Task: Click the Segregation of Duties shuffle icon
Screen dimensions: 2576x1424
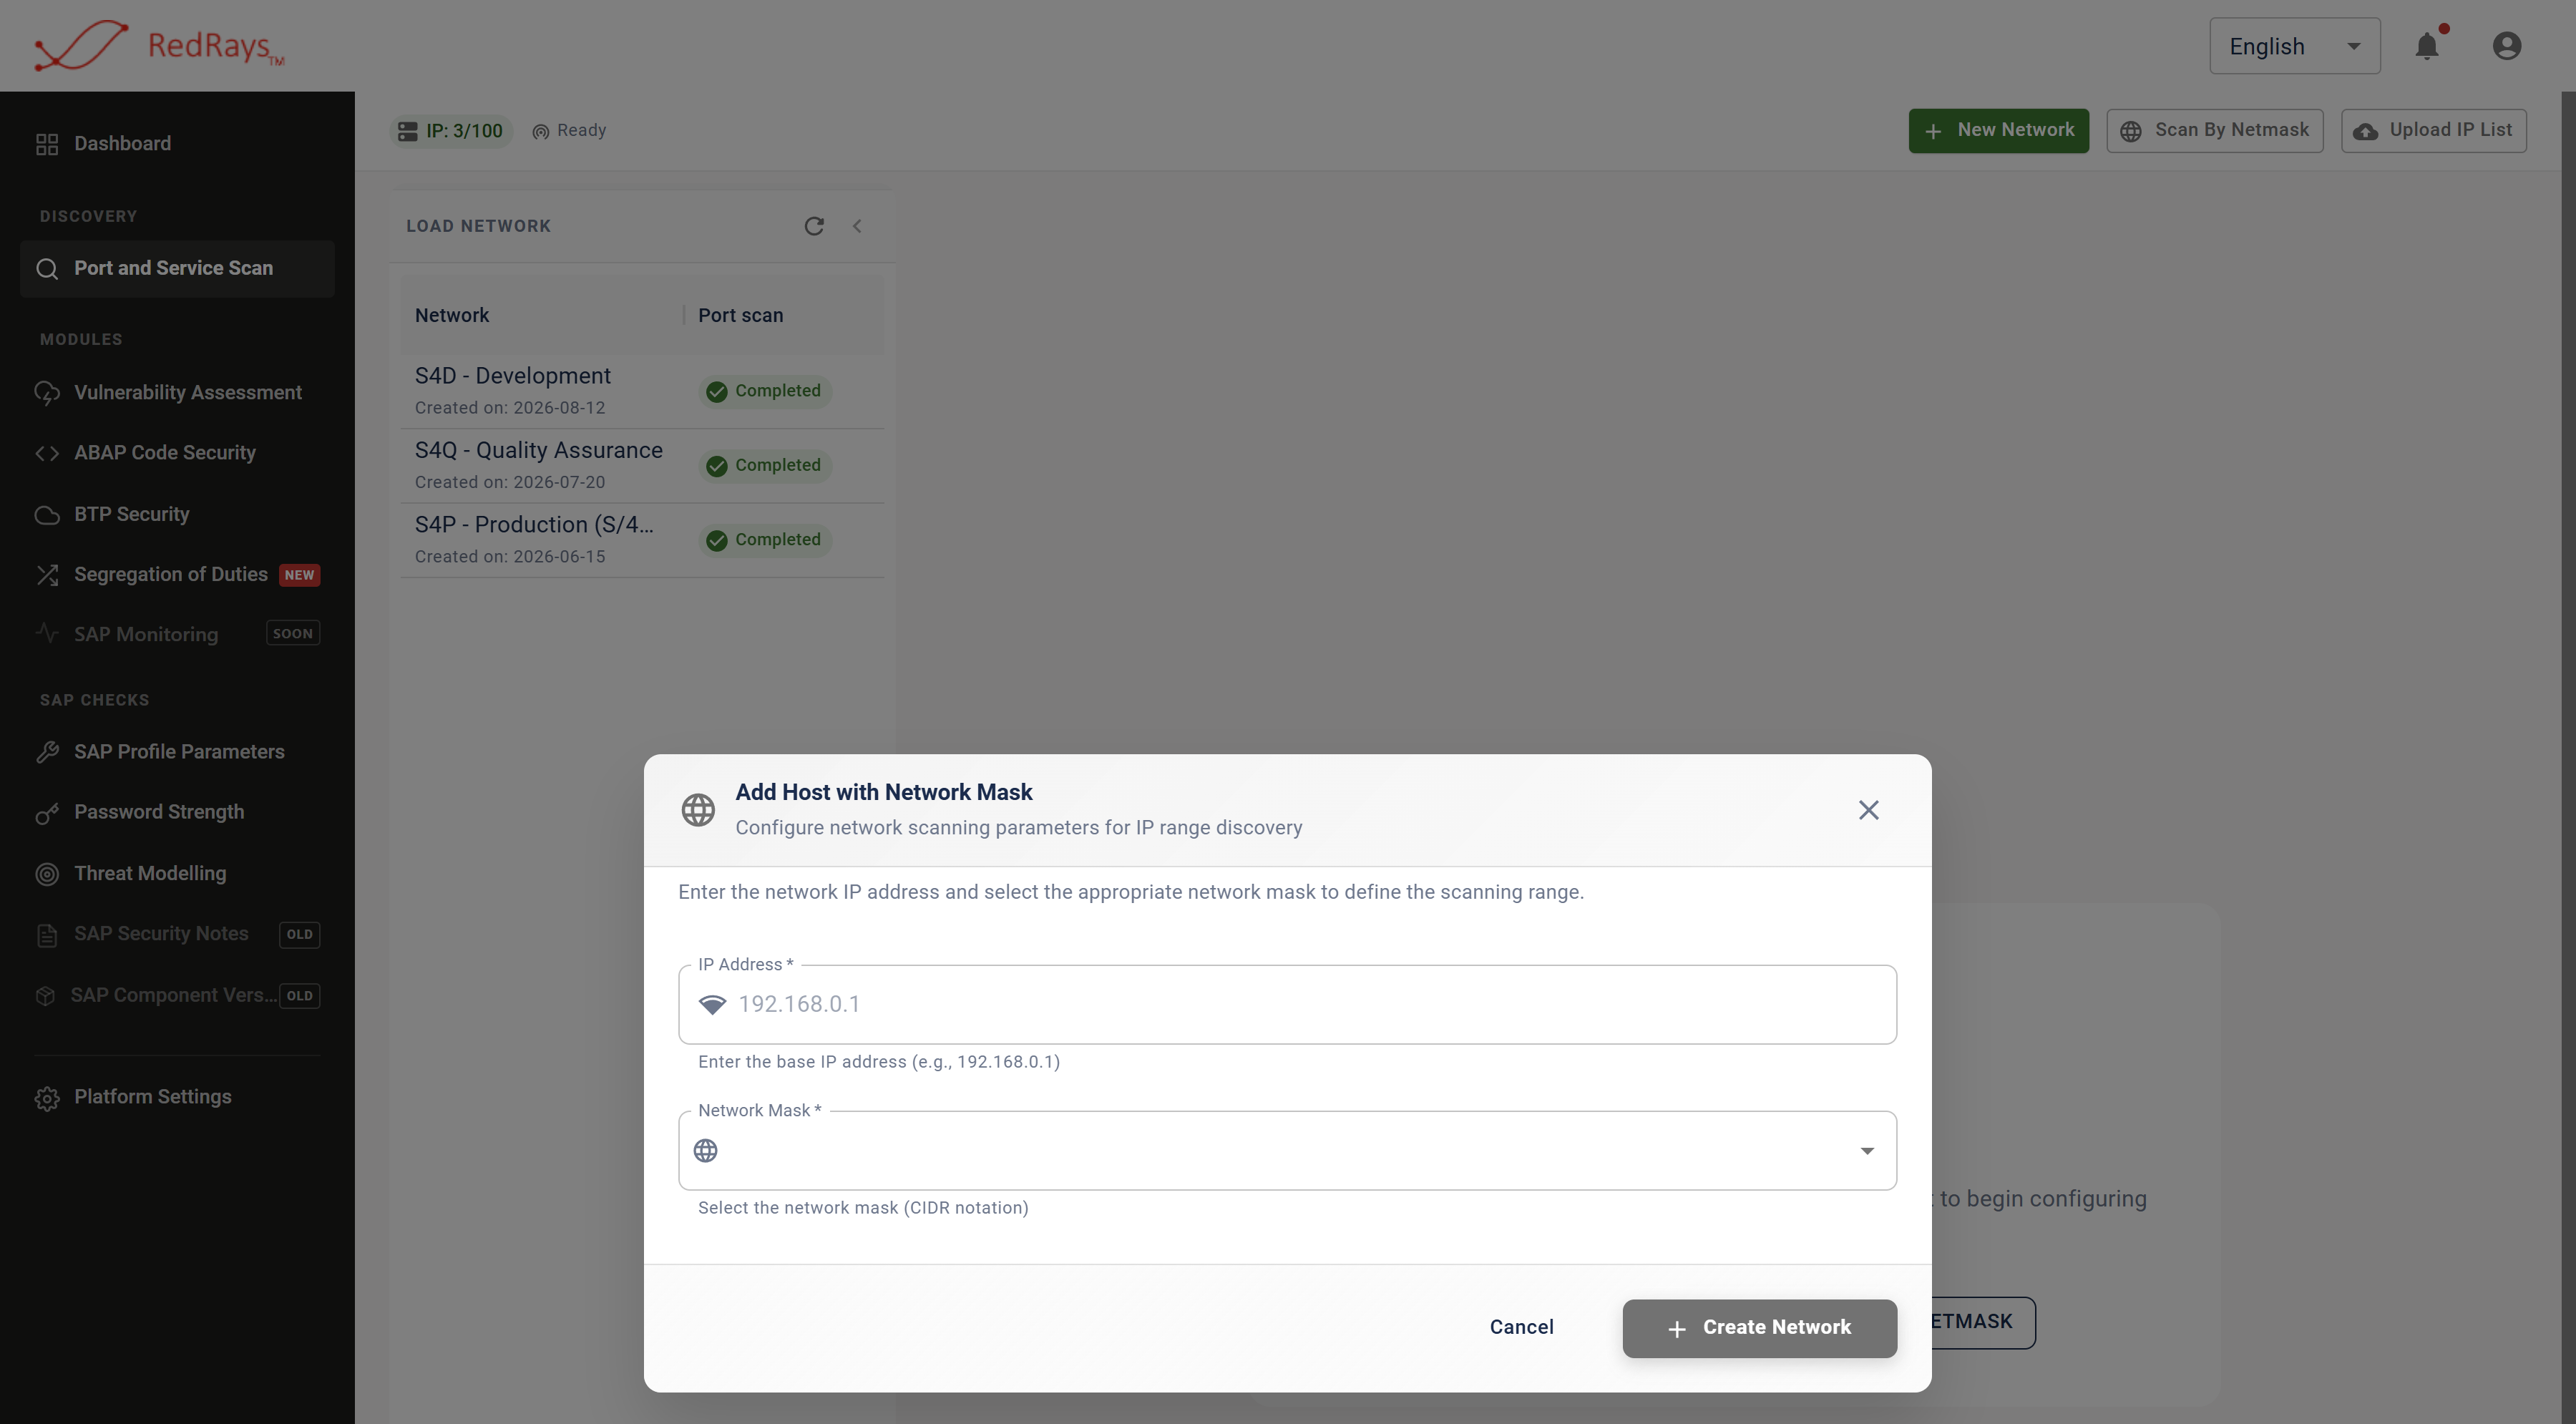Action: click(x=47, y=575)
